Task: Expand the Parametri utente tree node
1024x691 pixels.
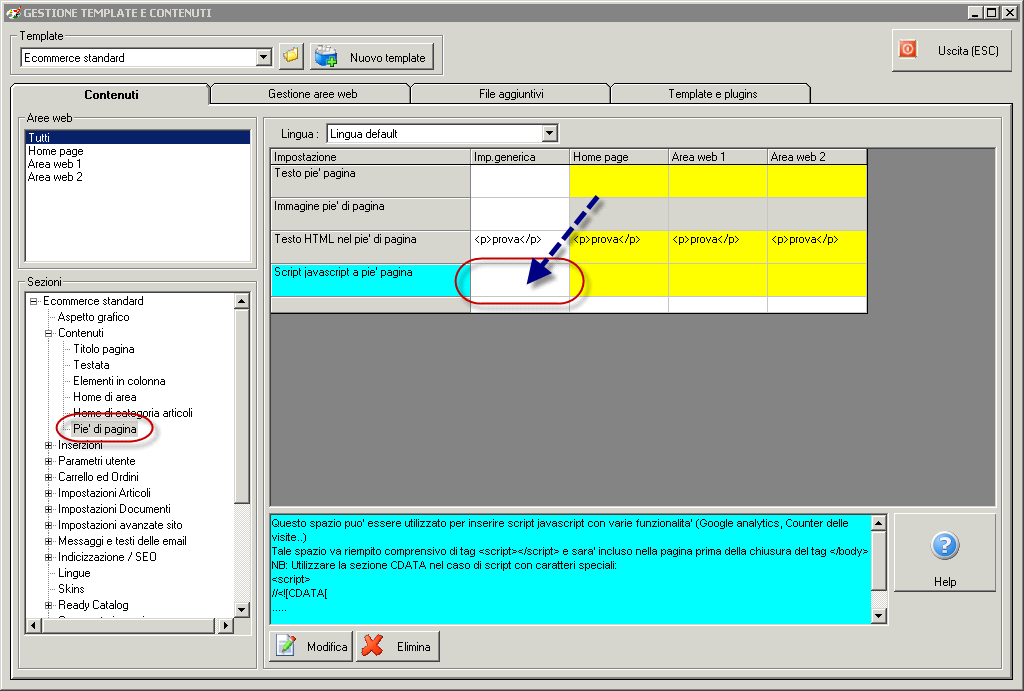Action: (48, 461)
